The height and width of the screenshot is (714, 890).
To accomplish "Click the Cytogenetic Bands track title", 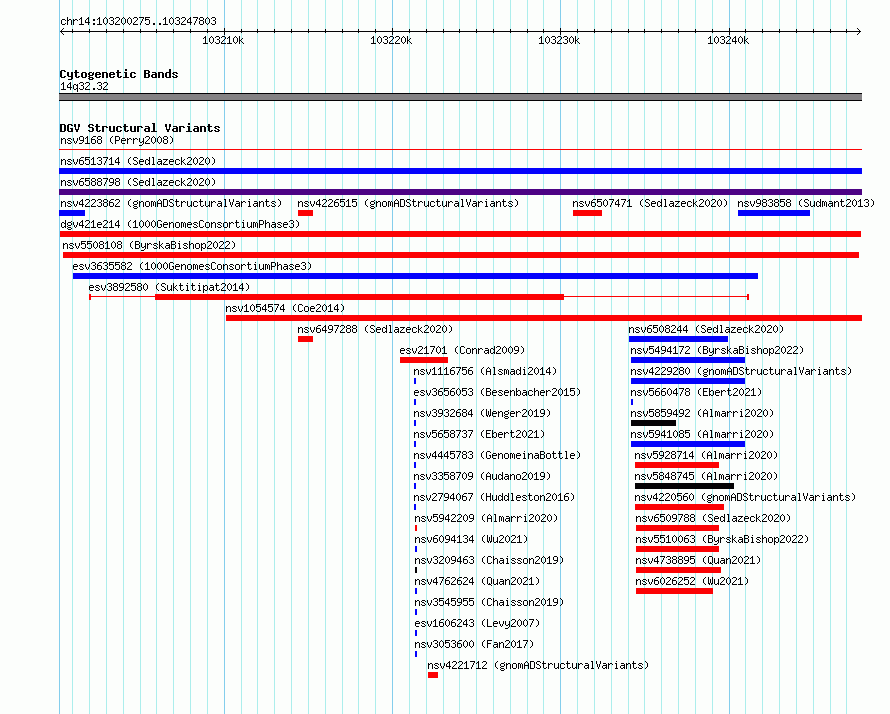I will pos(119,74).
